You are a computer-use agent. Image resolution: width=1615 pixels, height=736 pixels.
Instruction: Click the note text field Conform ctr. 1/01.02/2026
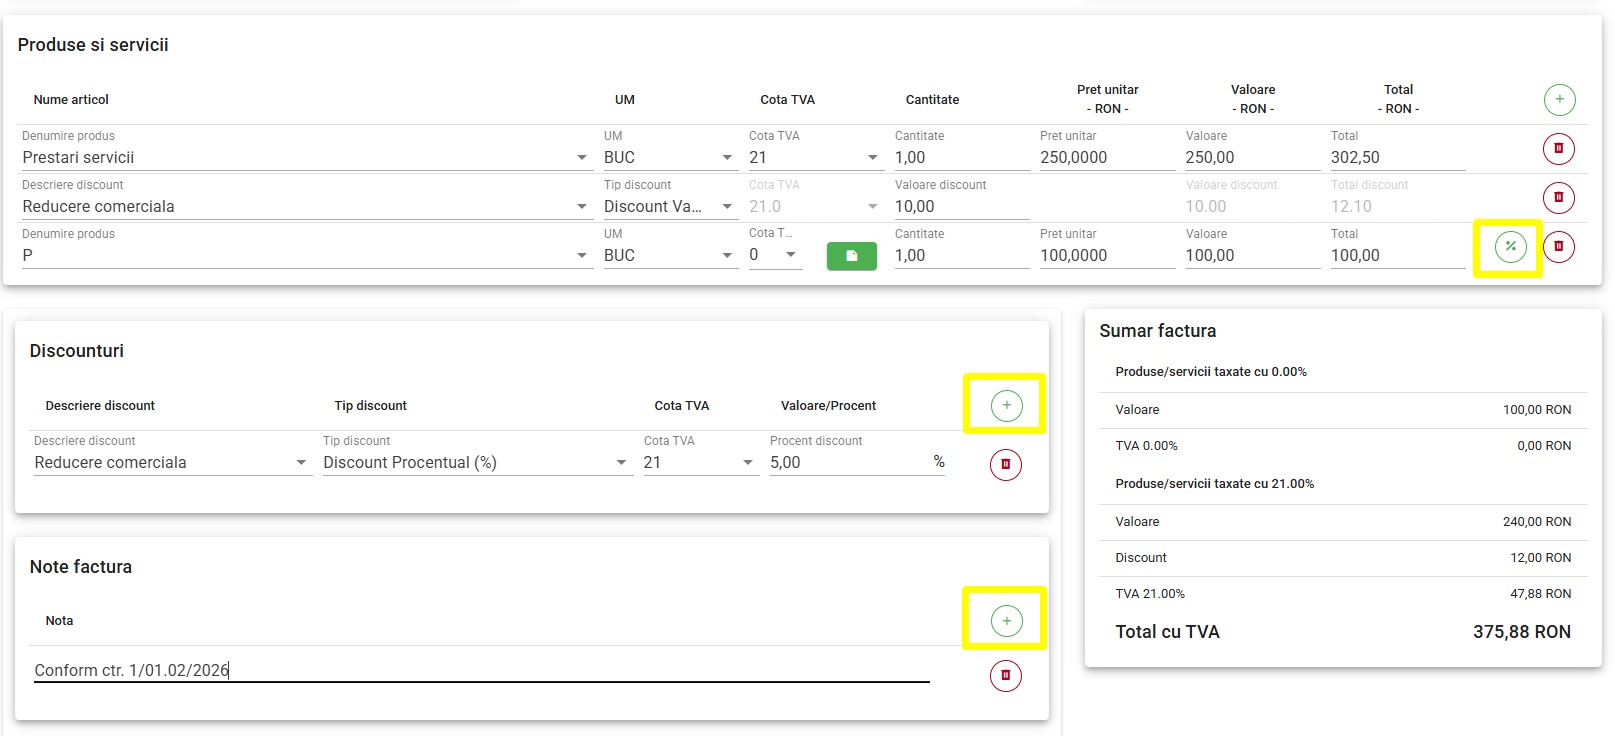[480, 670]
